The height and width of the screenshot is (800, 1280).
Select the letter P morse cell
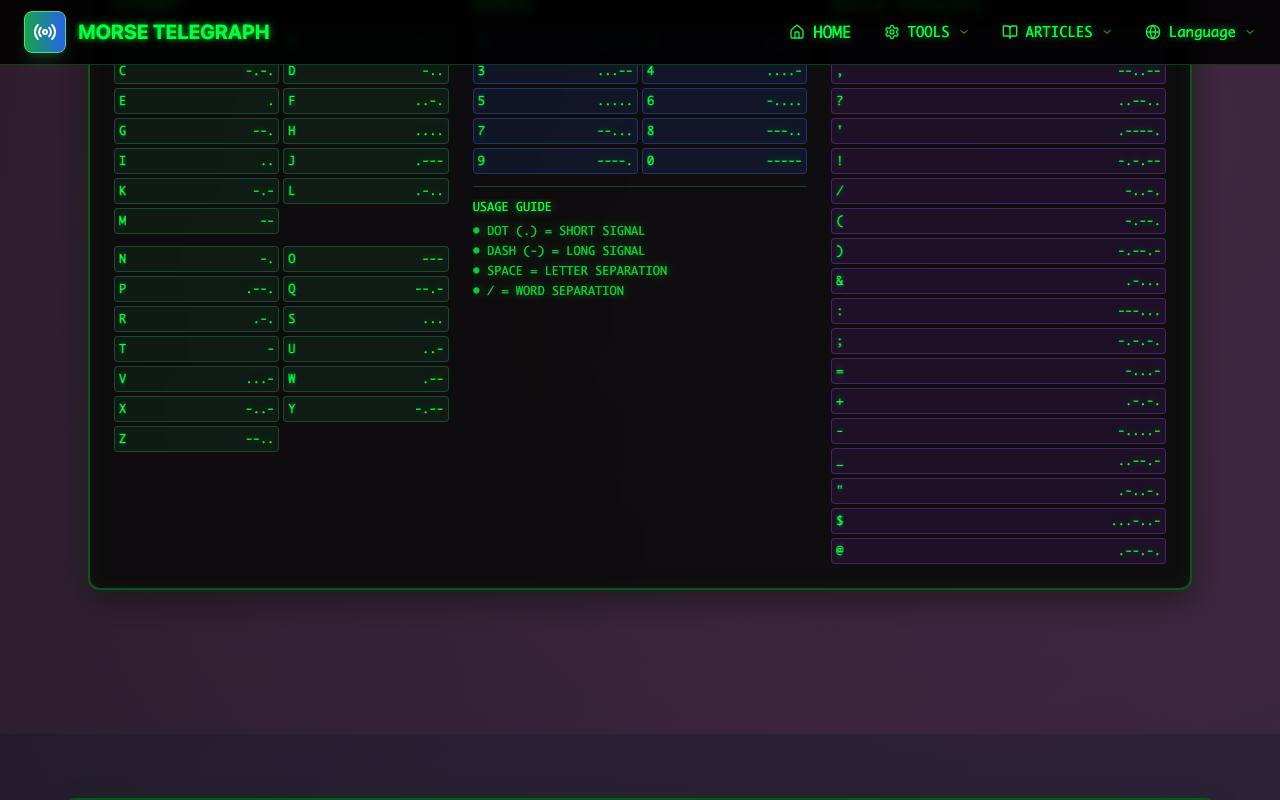(196, 289)
